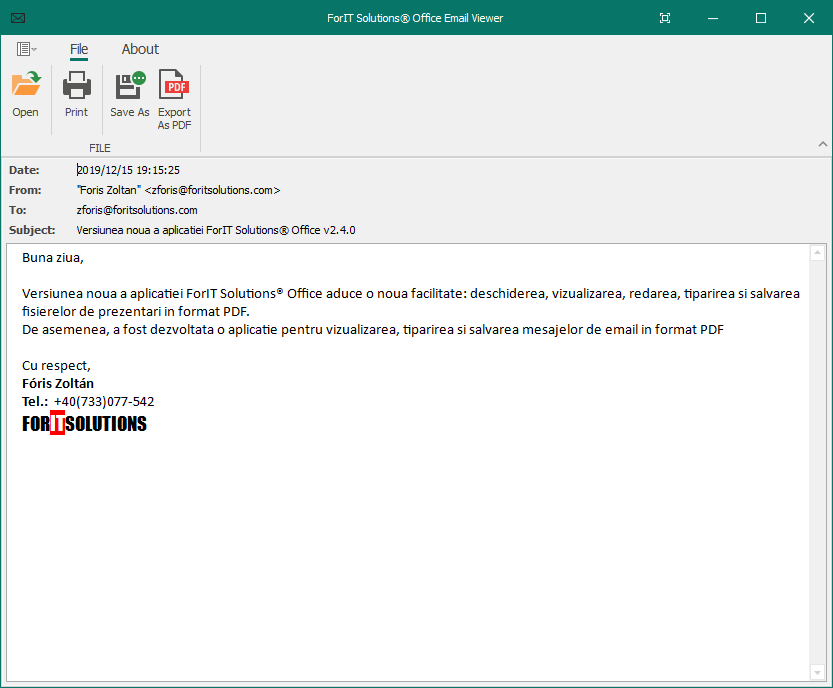The width and height of the screenshot is (833, 688).
Task: Print the current email message
Action: point(76,94)
